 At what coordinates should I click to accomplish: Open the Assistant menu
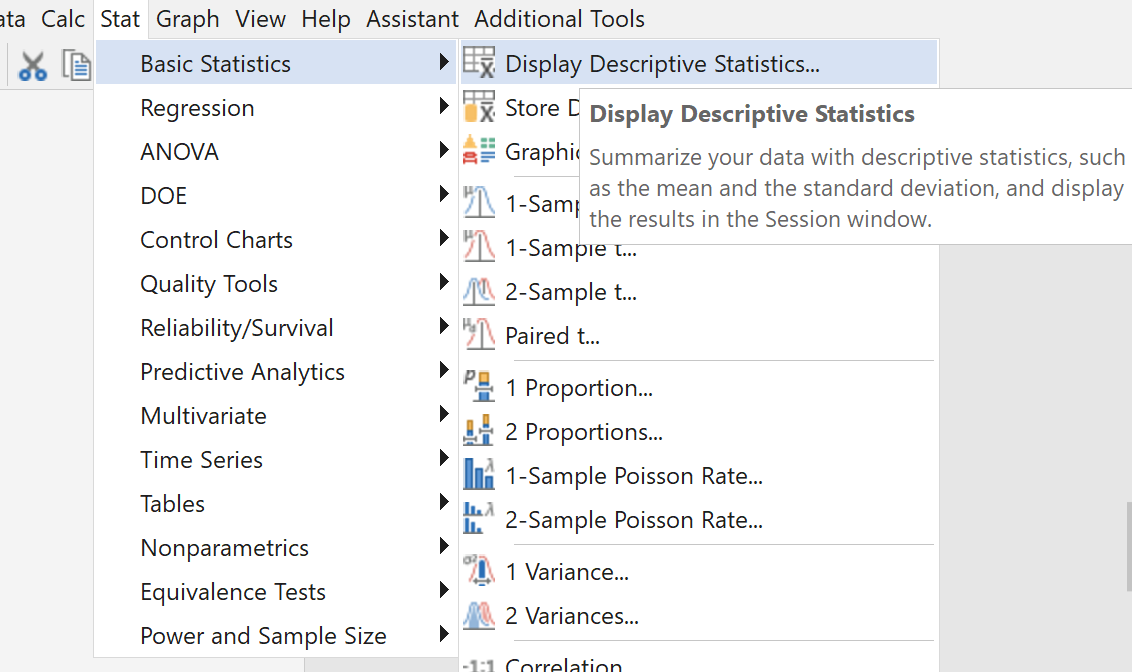click(x=412, y=19)
